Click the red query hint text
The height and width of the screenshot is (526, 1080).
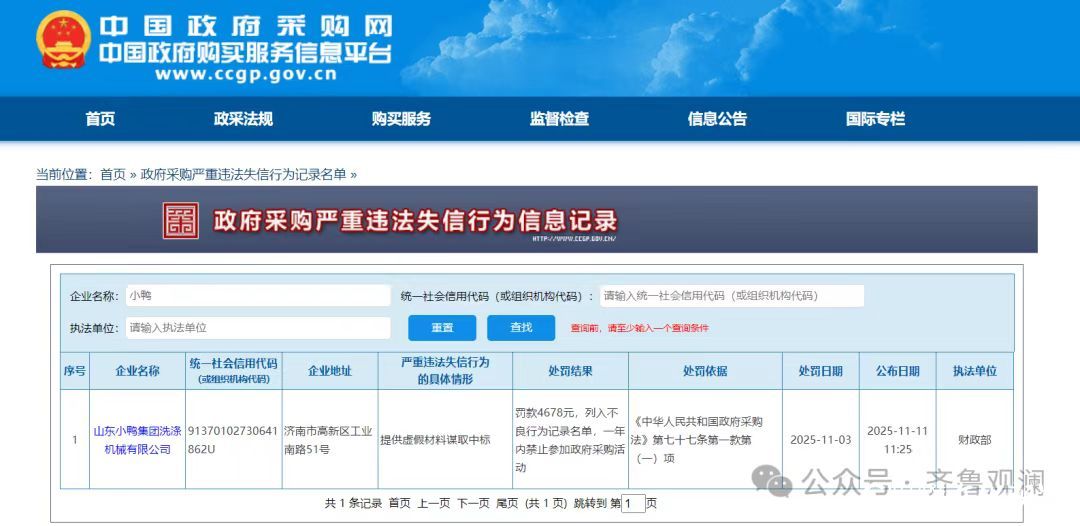click(x=639, y=328)
